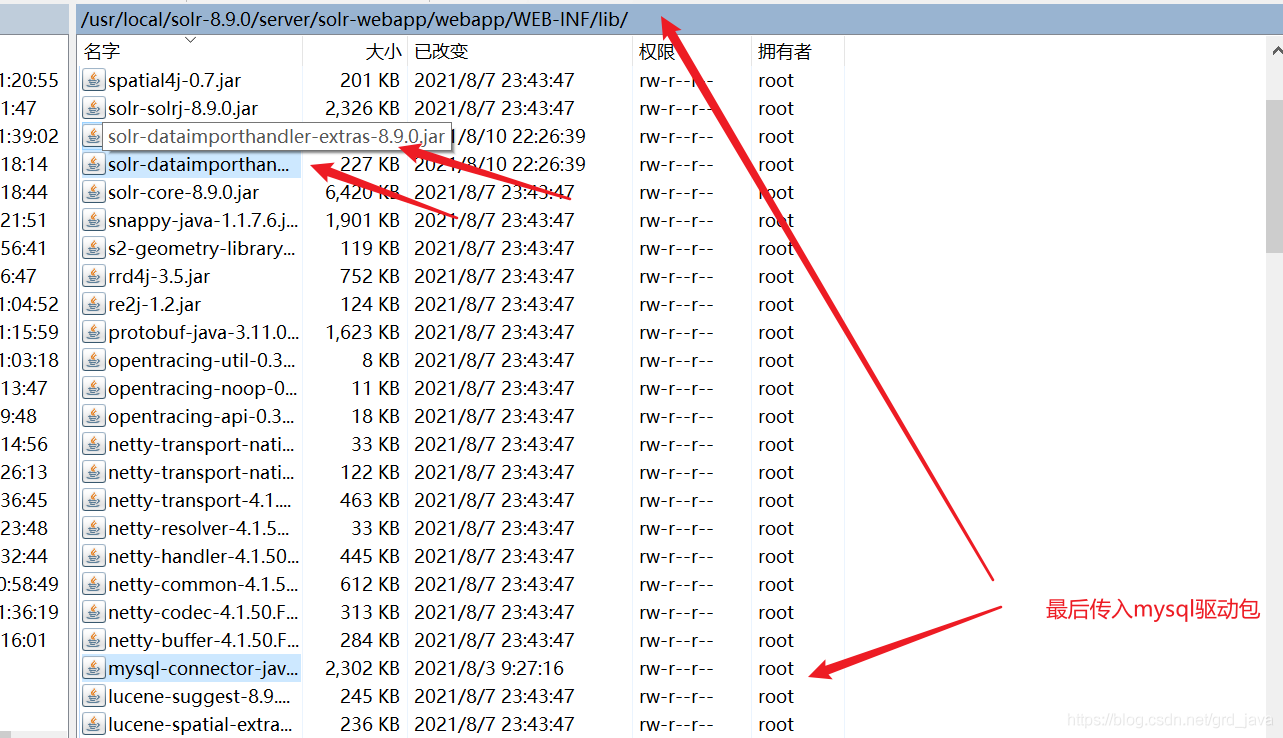Image resolution: width=1283 pixels, height=738 pixels.
Task: Click the '124 KB' size cell
Action: [370, 304]
